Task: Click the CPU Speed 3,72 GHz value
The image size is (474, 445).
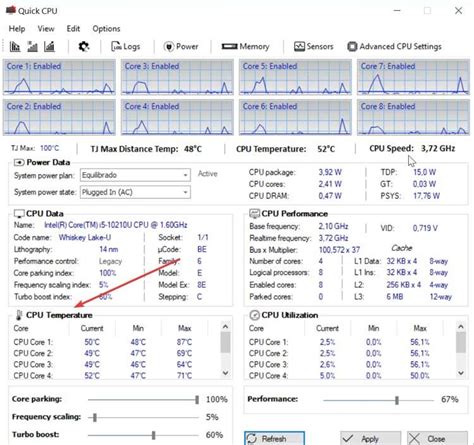Action: (x=438, y=148)
